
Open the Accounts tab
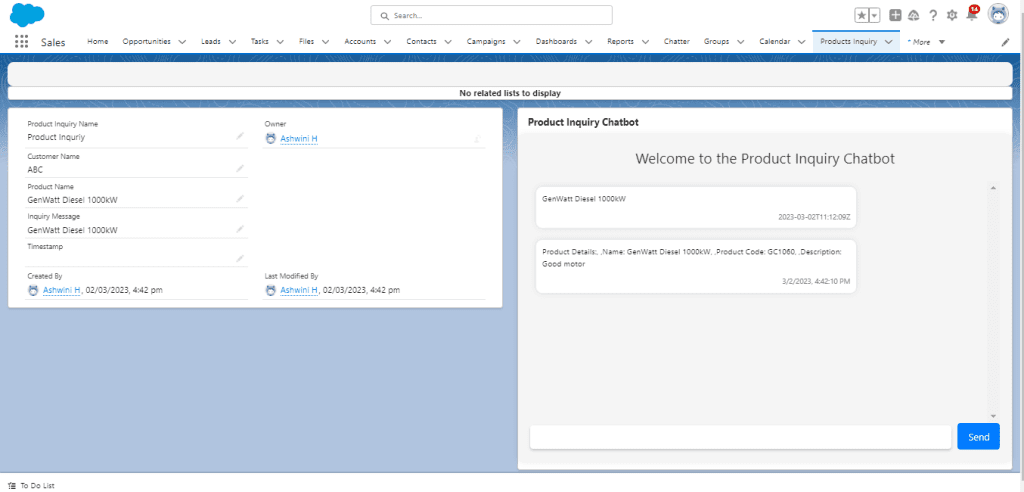[x=360, y=41]
